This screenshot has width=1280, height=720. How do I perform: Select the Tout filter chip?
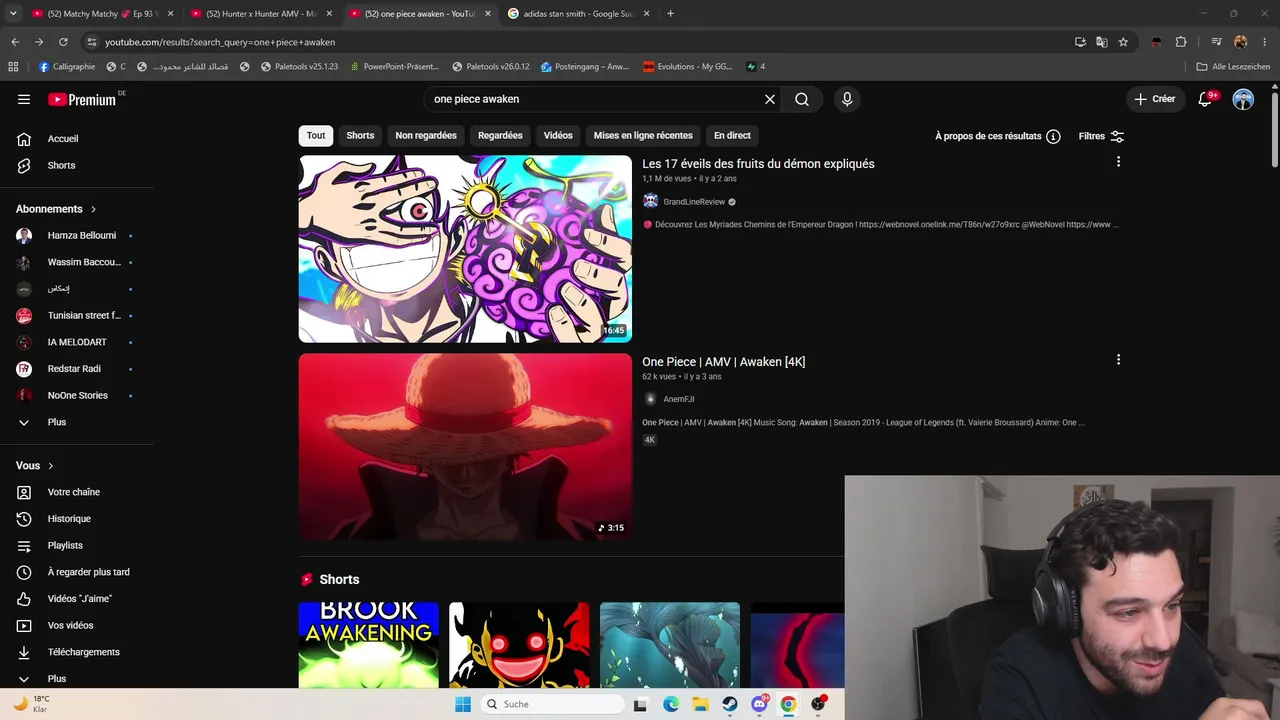pyautogui.click(x=316, y=136)
